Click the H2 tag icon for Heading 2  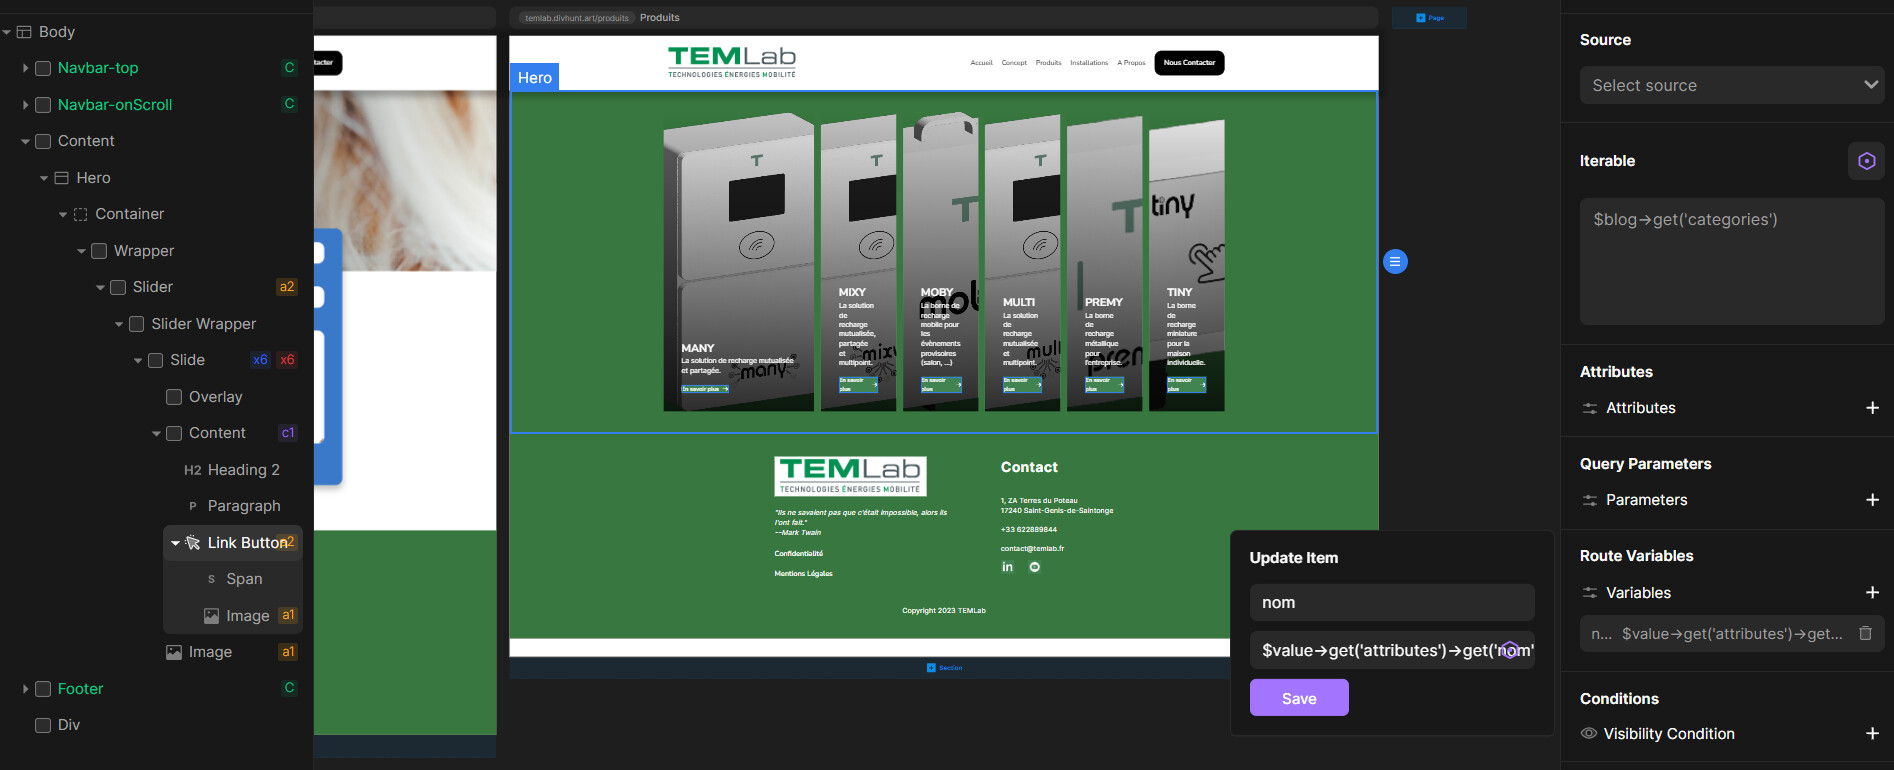coord(193,470)
